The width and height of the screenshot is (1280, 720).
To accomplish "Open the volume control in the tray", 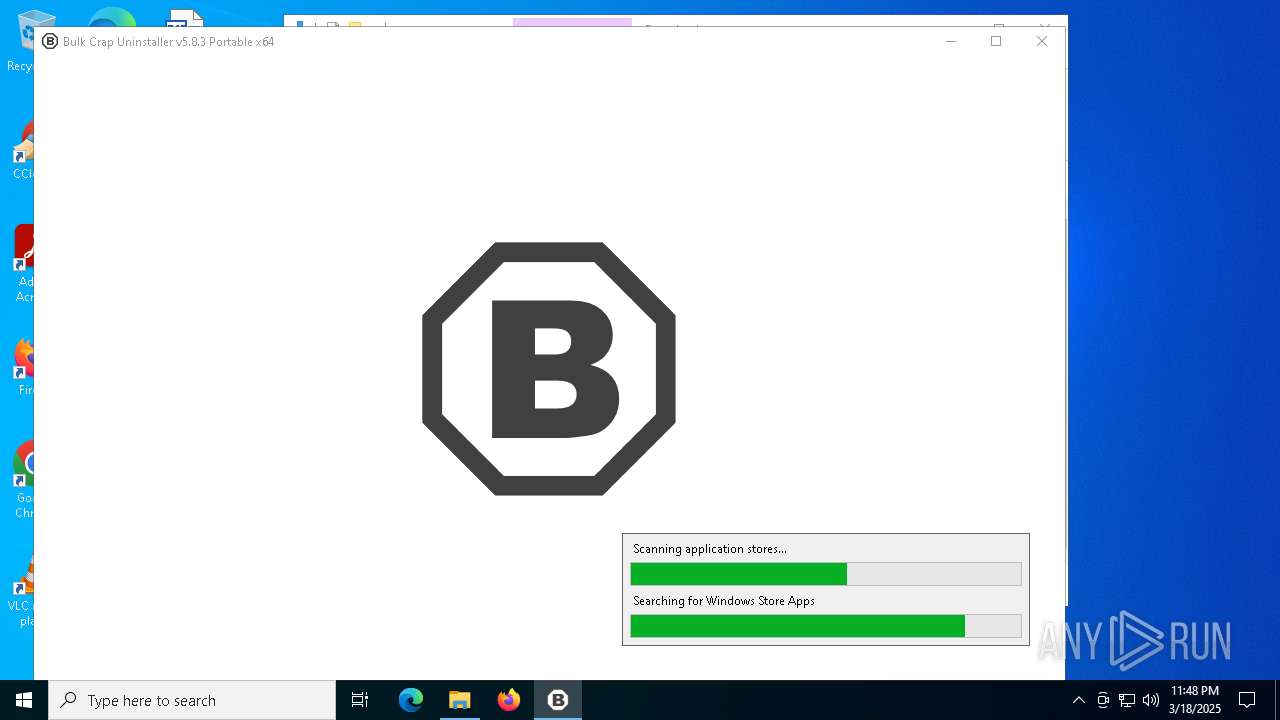I will [x=1151, y=700].
